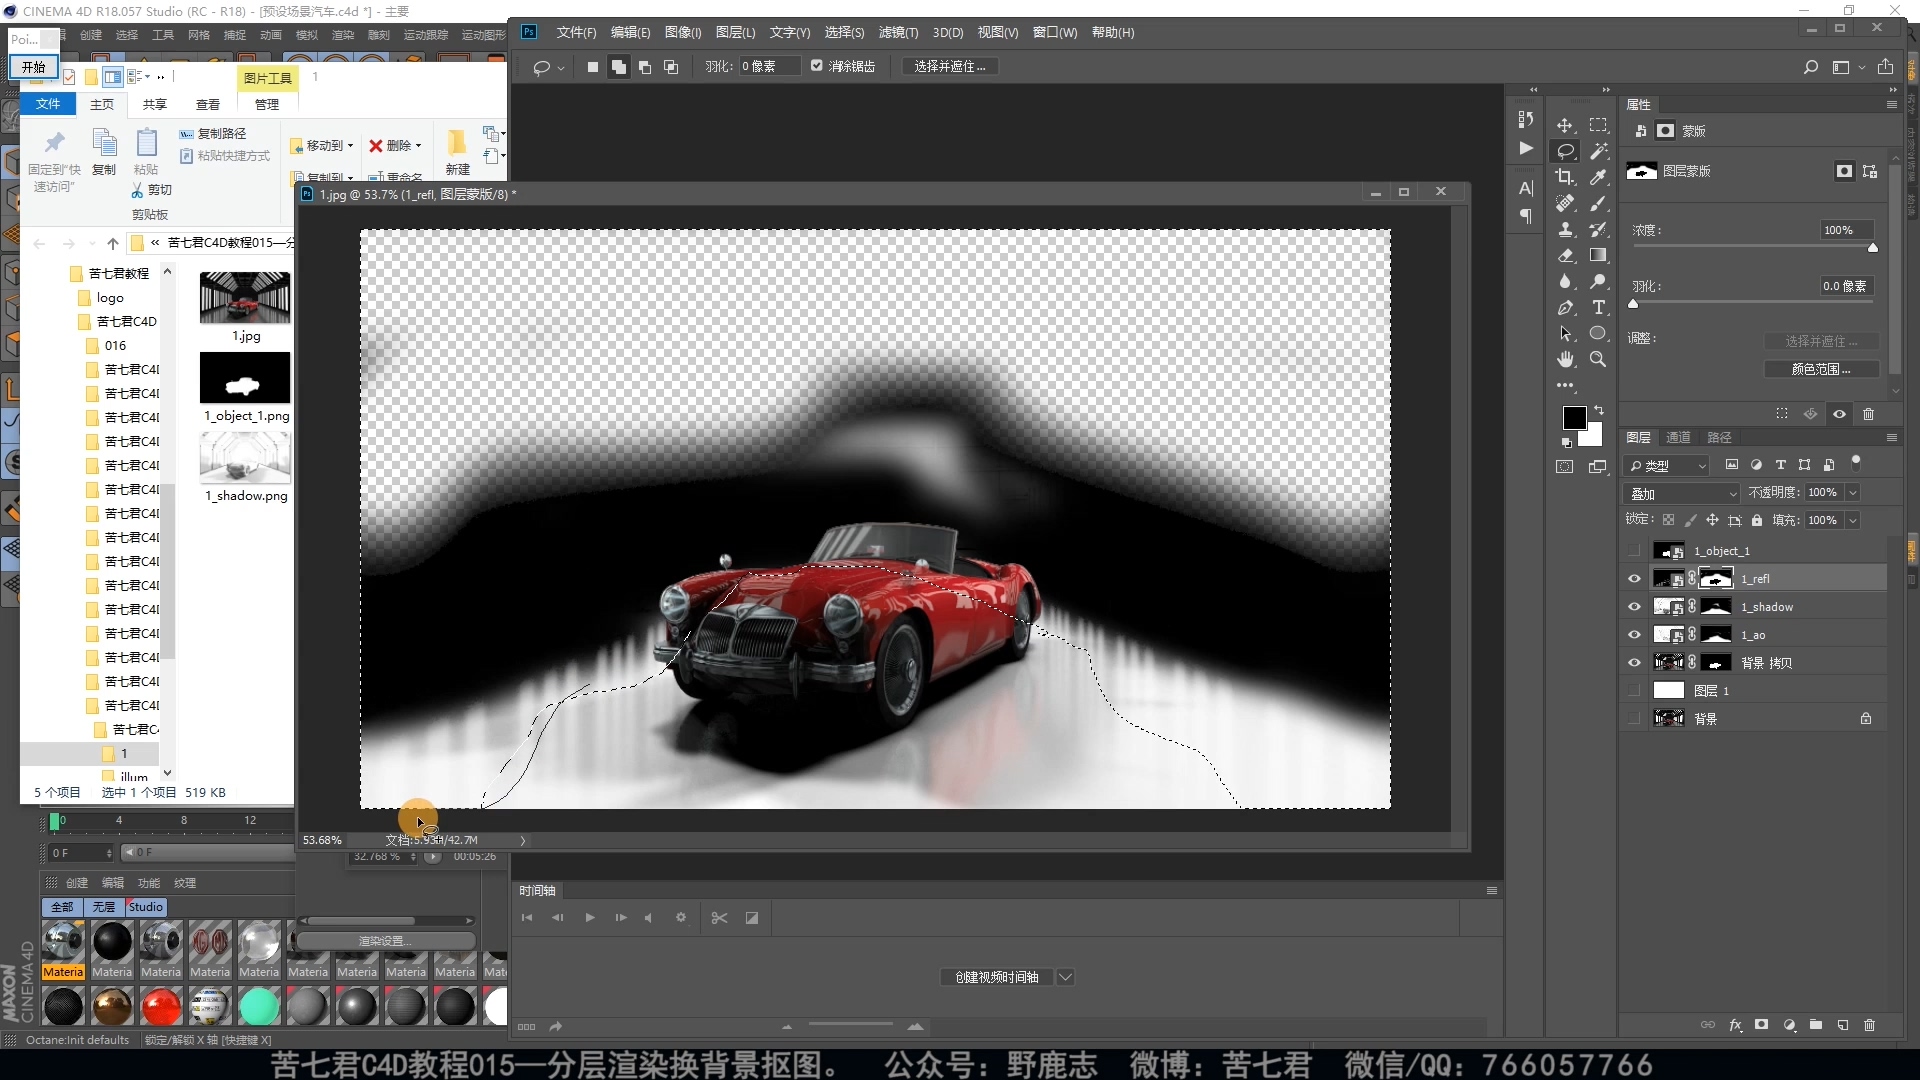Select the Hand tool
The image size is (1920, 1080).
click(x=1565, y=360)
